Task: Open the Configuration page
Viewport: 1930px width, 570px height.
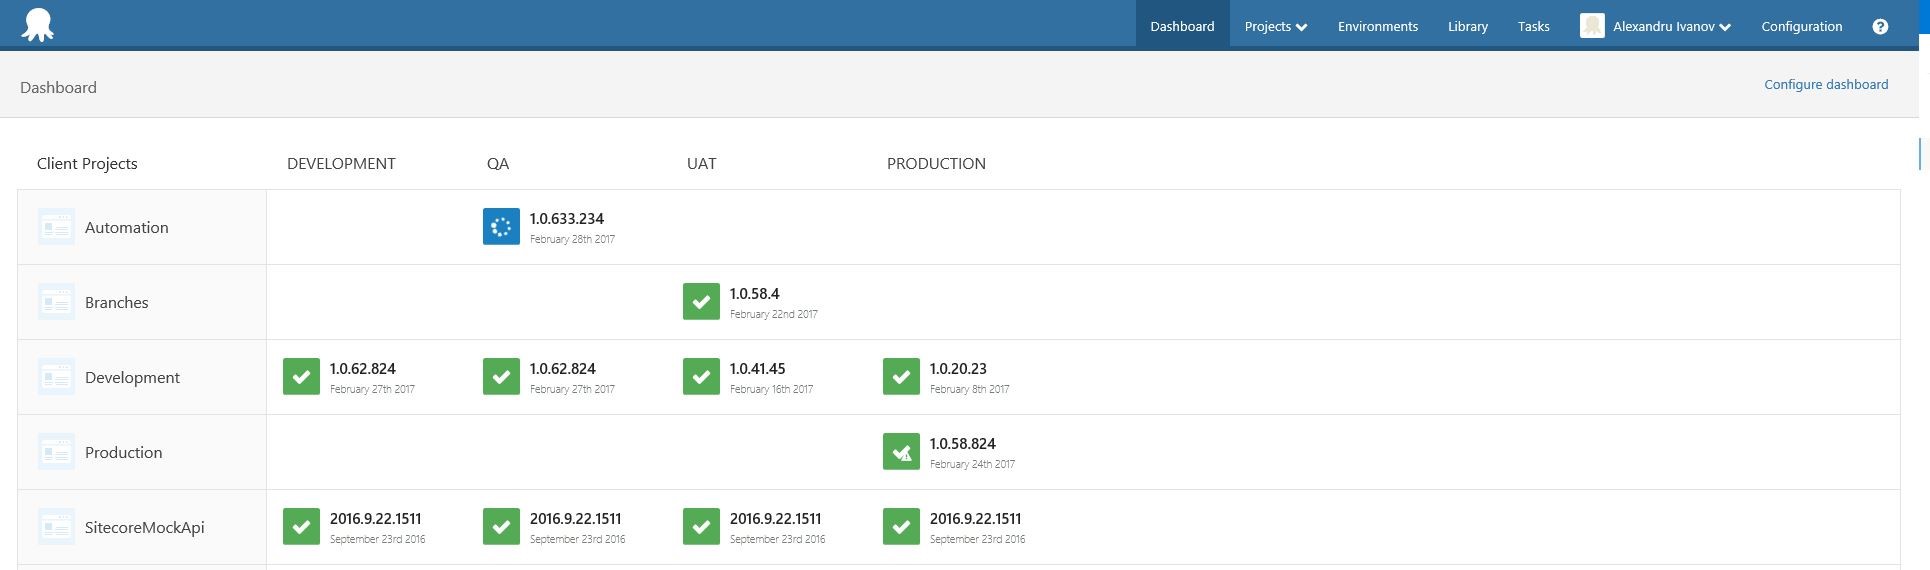Action: coord(1801,27)
